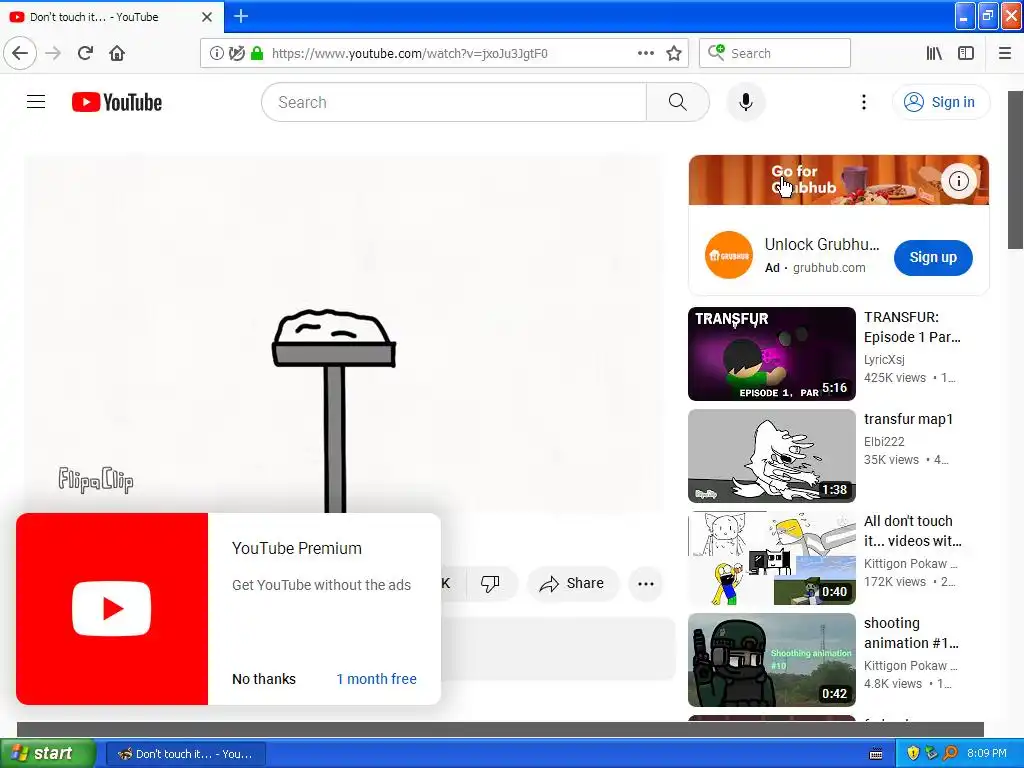Dislike this video
Screen dimensions: 1024x768
coord(490,583)
